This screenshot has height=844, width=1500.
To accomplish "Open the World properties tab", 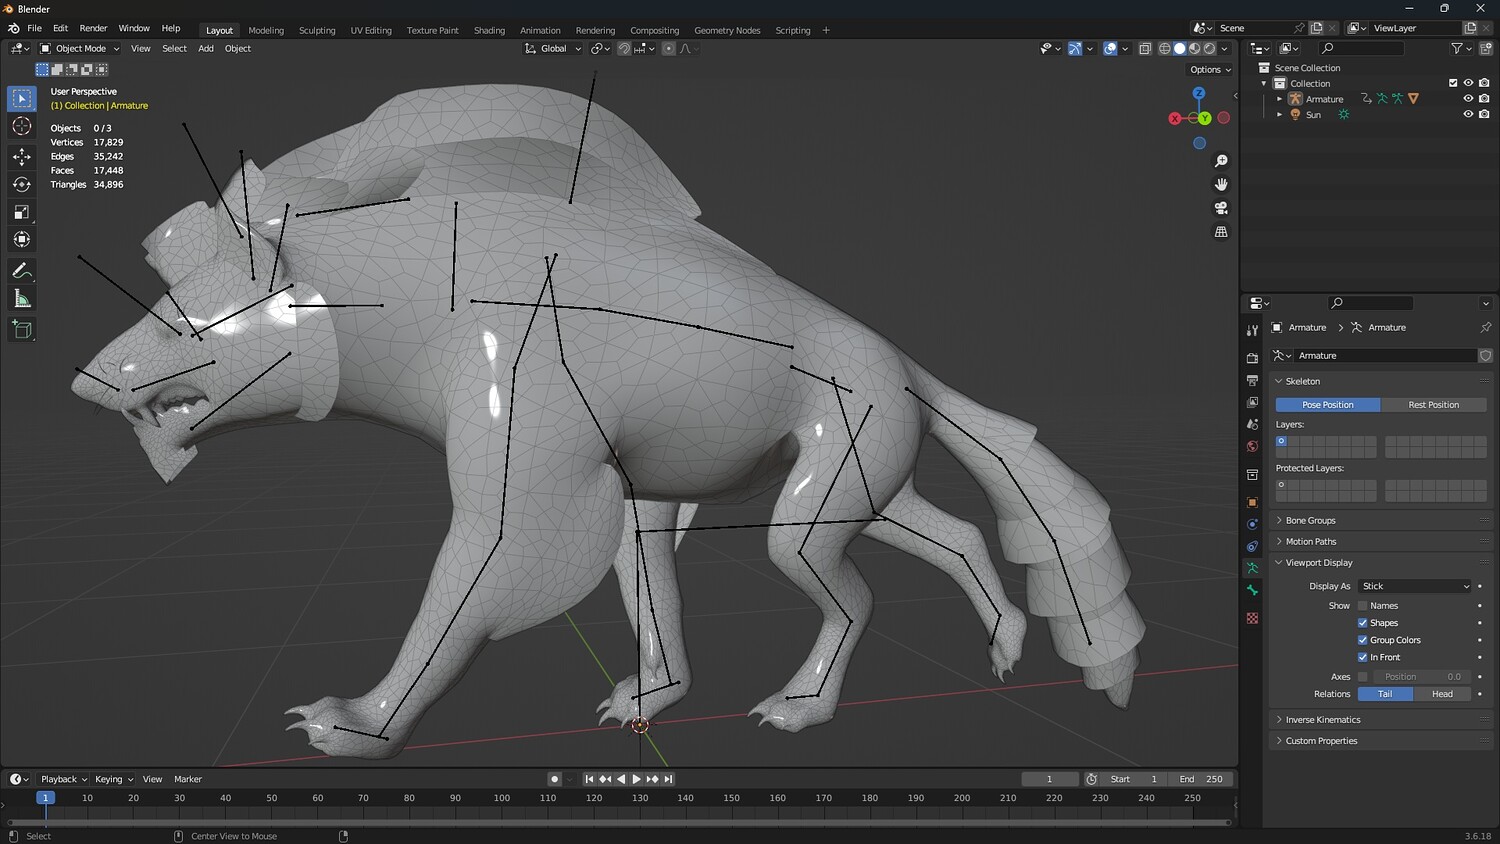I will [x=1252, y=446].
